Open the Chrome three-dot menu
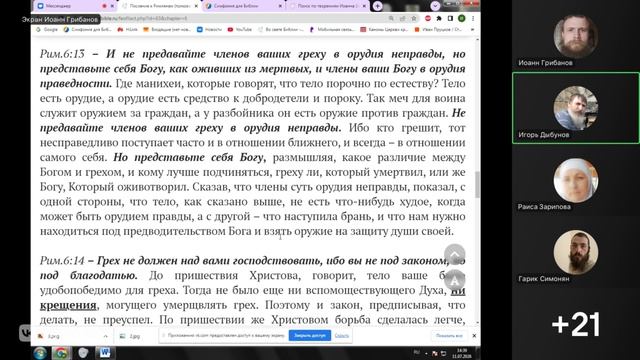Image resolution: width=640 pixels, height=360 pixels. (x=473, y=18)
